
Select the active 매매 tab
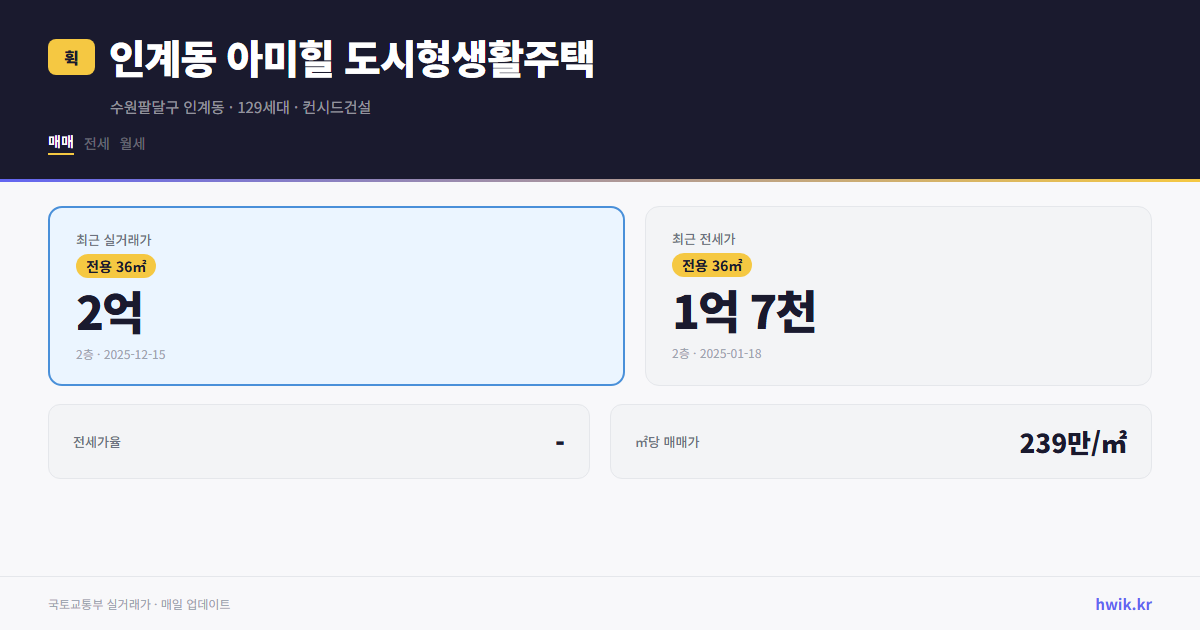(x=60, y=143)
